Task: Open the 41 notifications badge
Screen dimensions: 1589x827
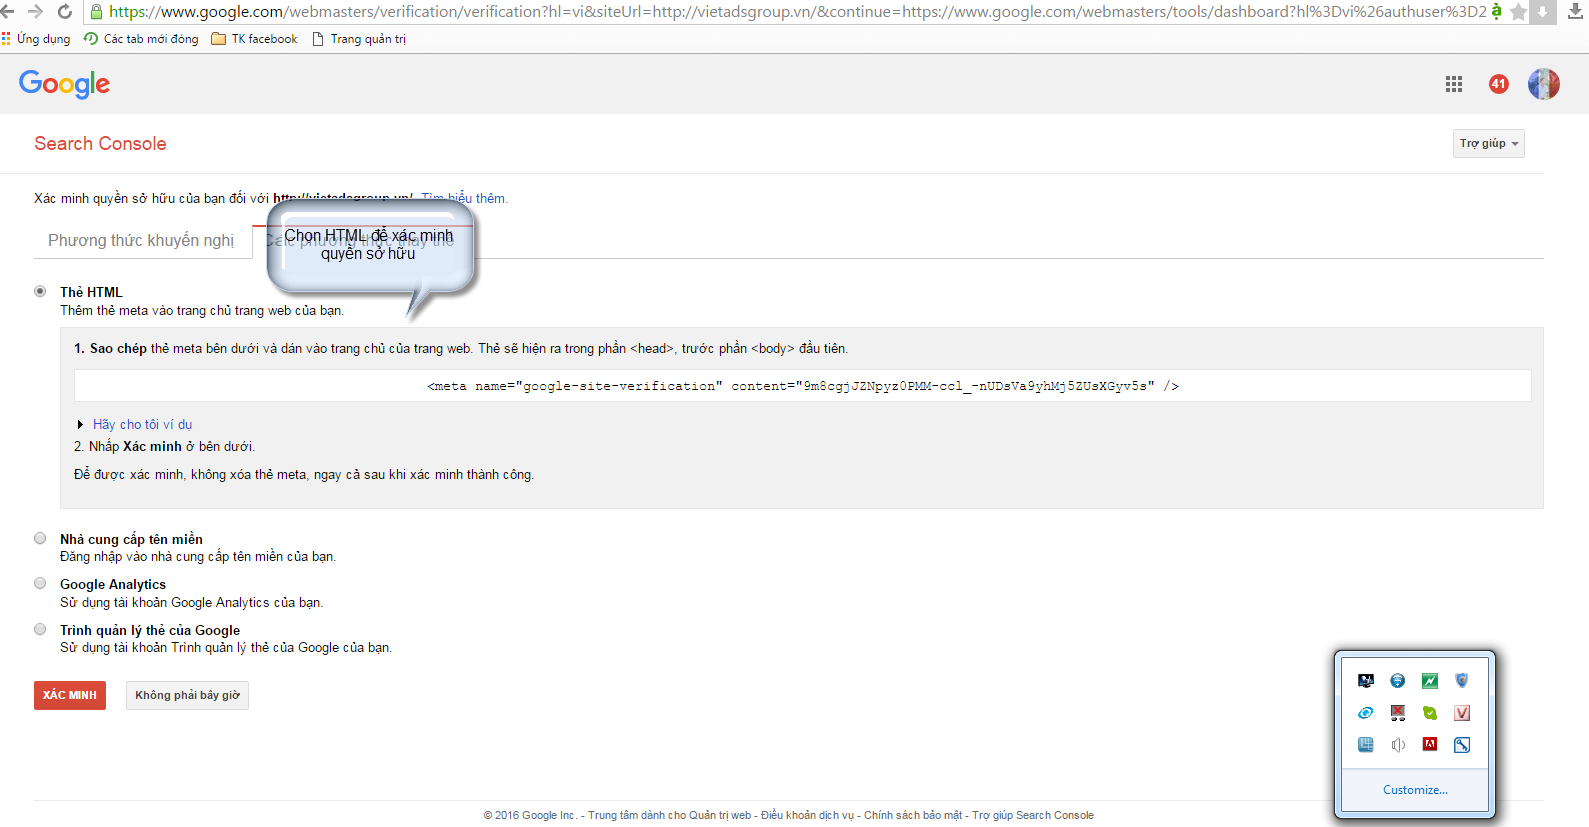Action: coord(1498,84)
